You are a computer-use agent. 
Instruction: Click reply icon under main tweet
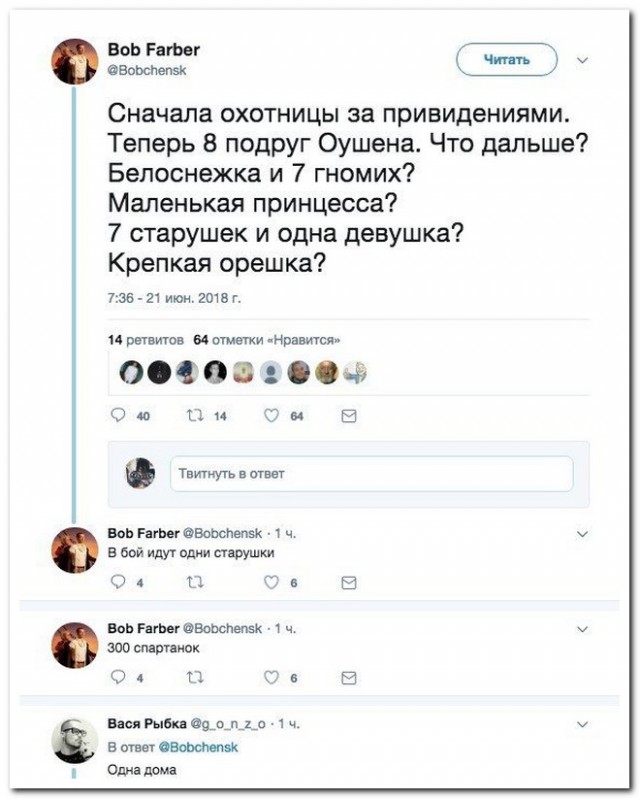coord(117,416)
